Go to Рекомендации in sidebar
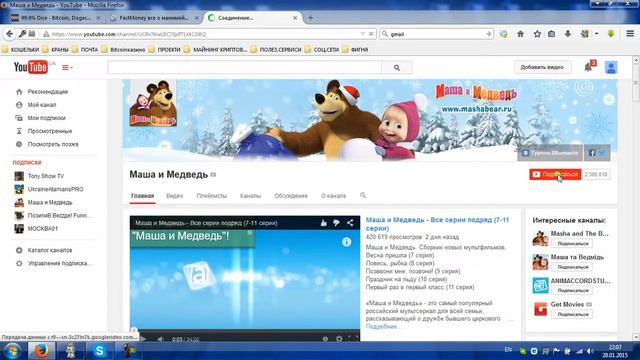 click(48, 92)
